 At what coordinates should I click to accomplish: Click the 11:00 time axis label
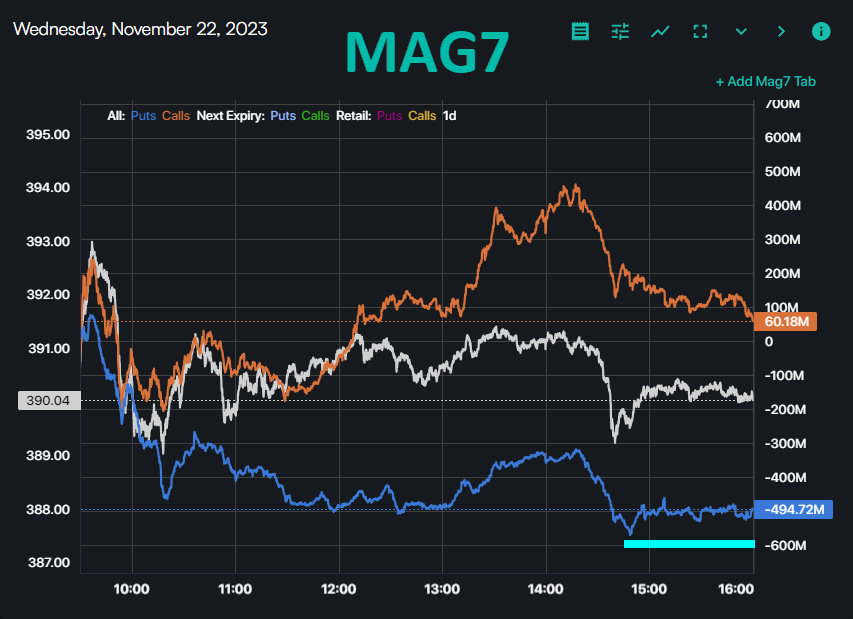tap(235, 589)
